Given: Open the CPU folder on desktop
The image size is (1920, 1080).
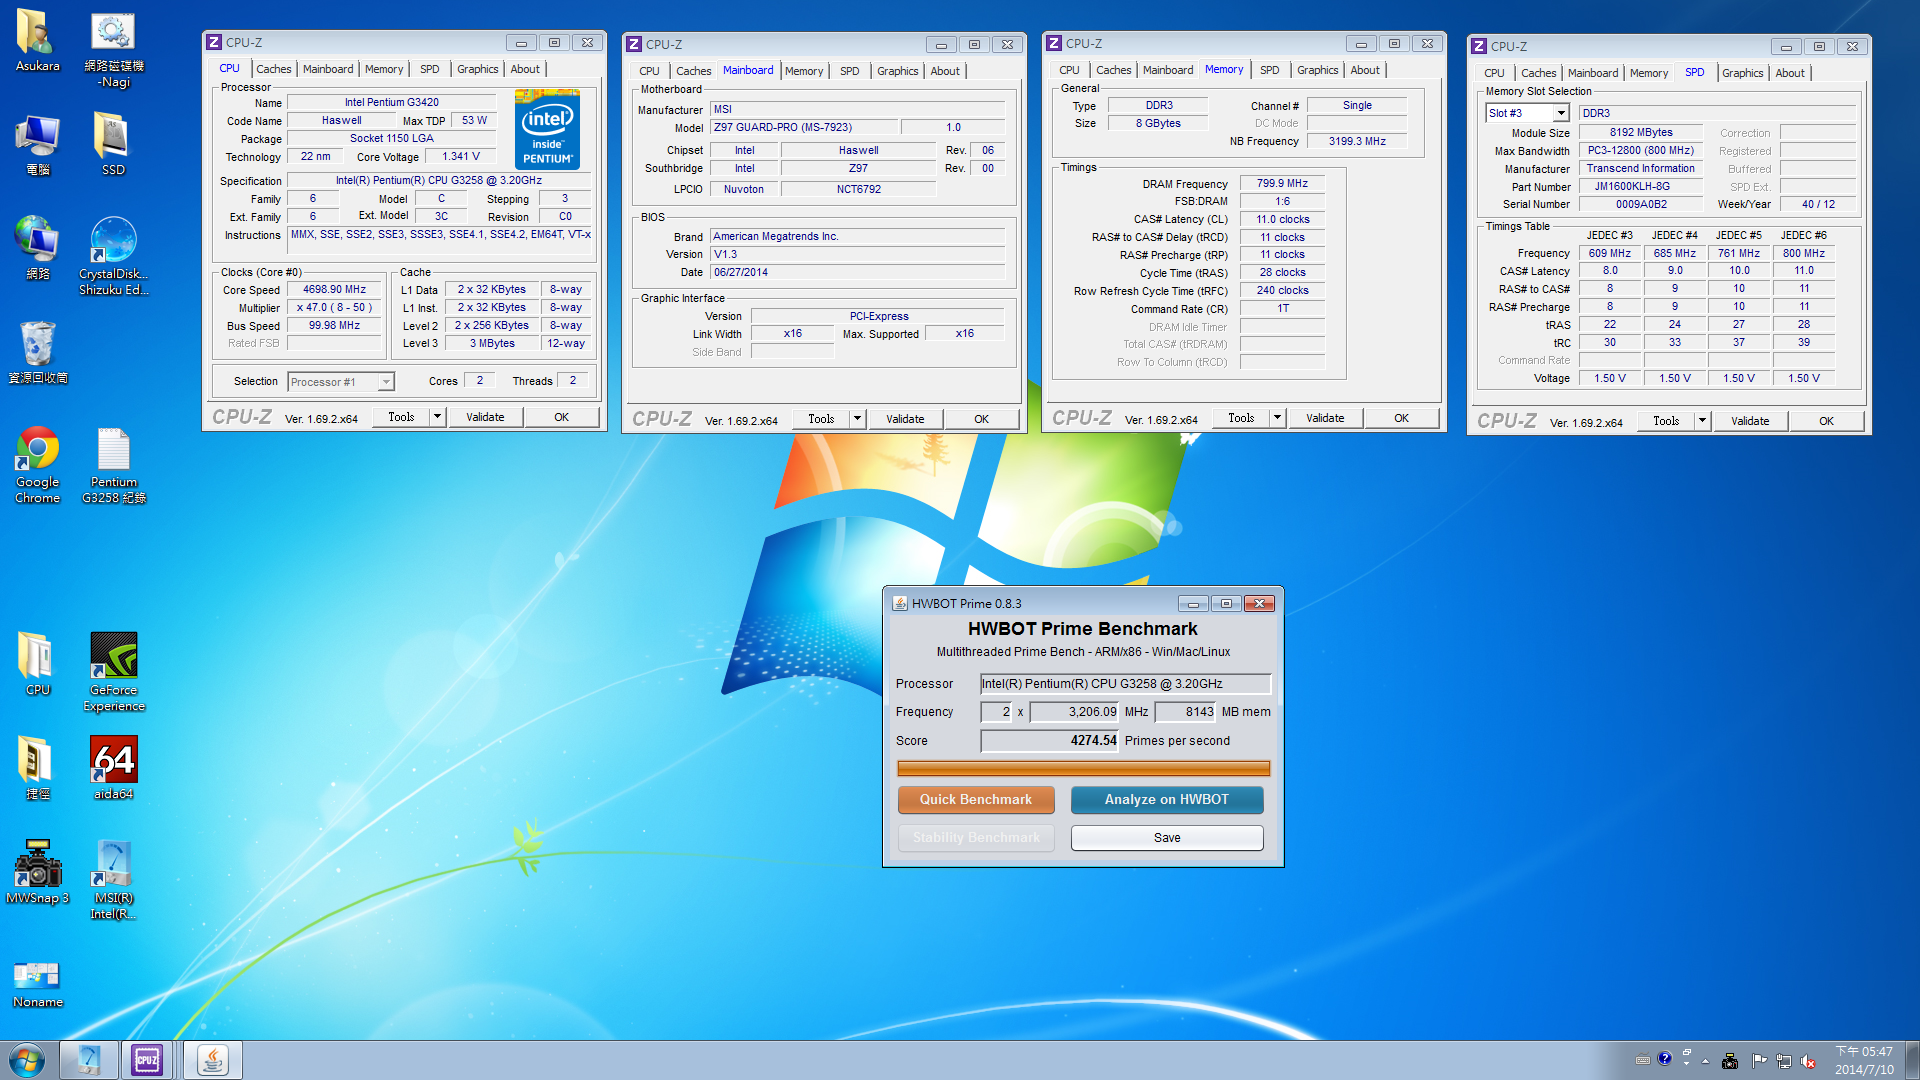Looking at the screenshot, I should [37, 664].
